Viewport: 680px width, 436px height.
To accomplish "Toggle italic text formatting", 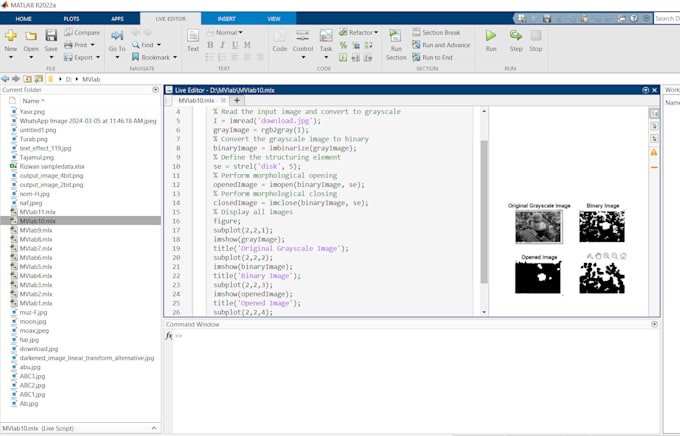I will tap(222, 45).
